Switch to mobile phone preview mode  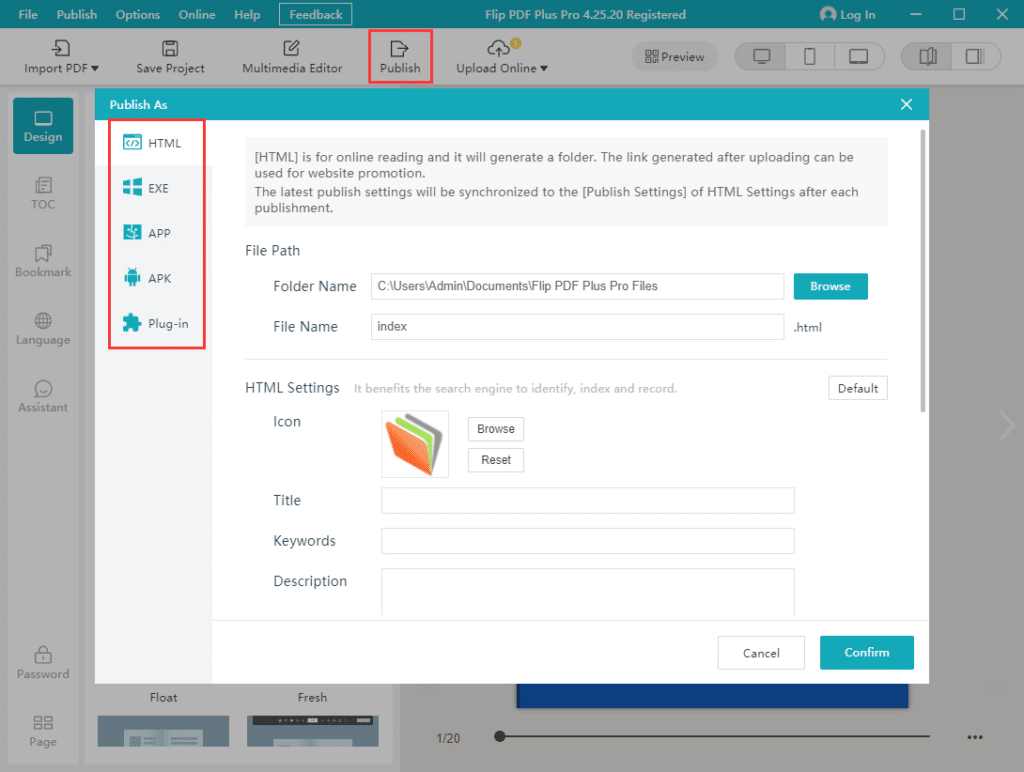pyautogui.click(x=810, y=56)
